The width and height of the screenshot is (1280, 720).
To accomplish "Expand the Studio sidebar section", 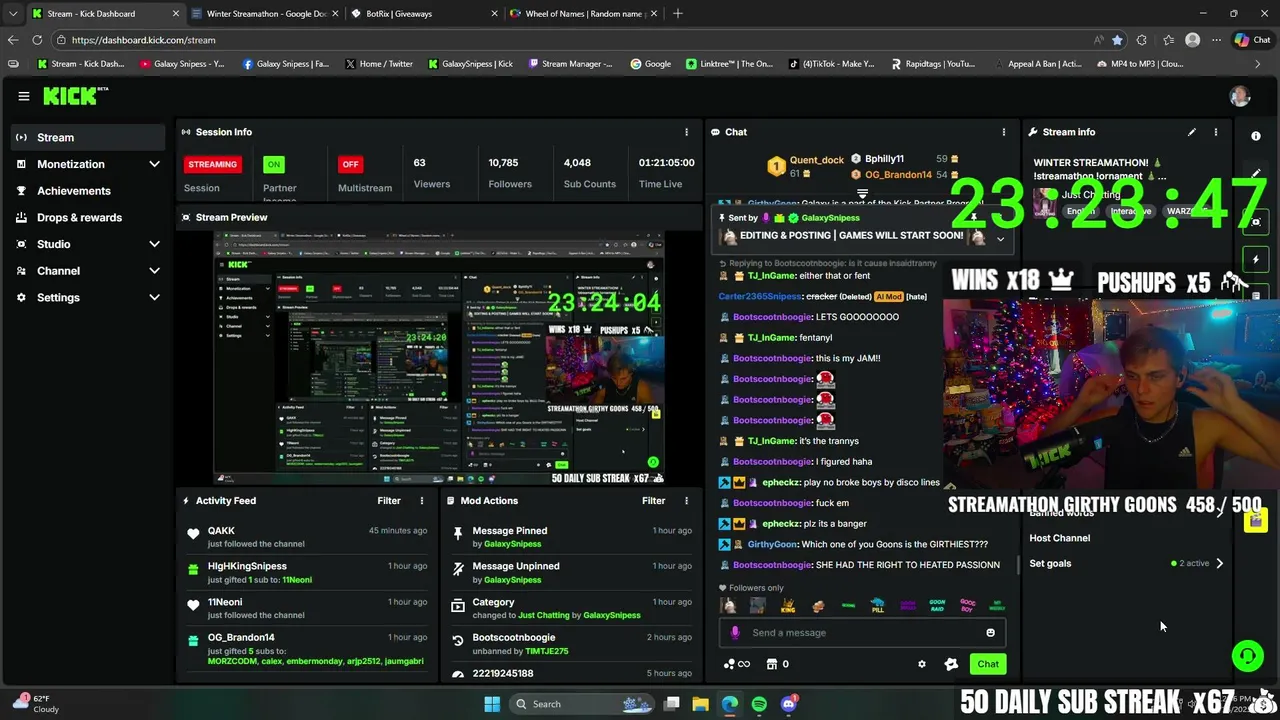I will [154, 244].
